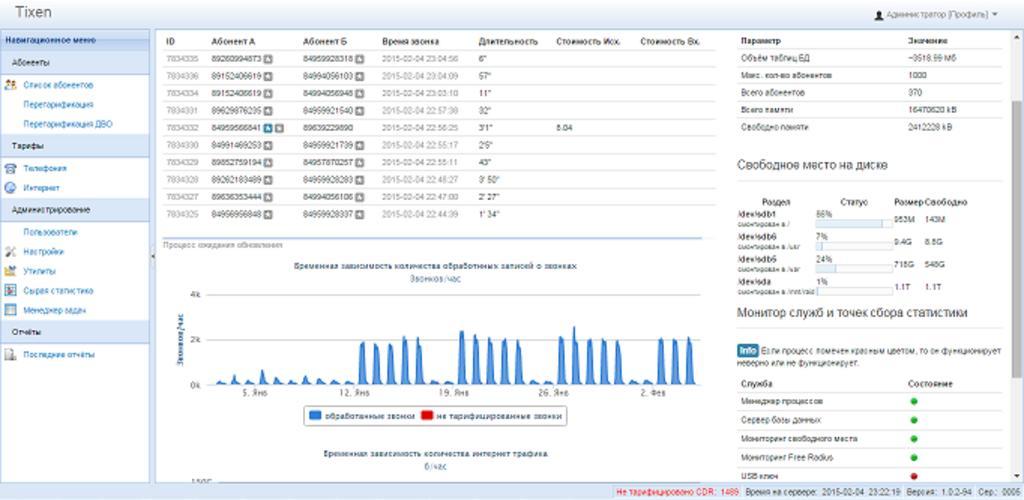The width and height of the screenshot is (1024, 500).
Task: Open the Пользователи menu item
Action: [51, 231]
